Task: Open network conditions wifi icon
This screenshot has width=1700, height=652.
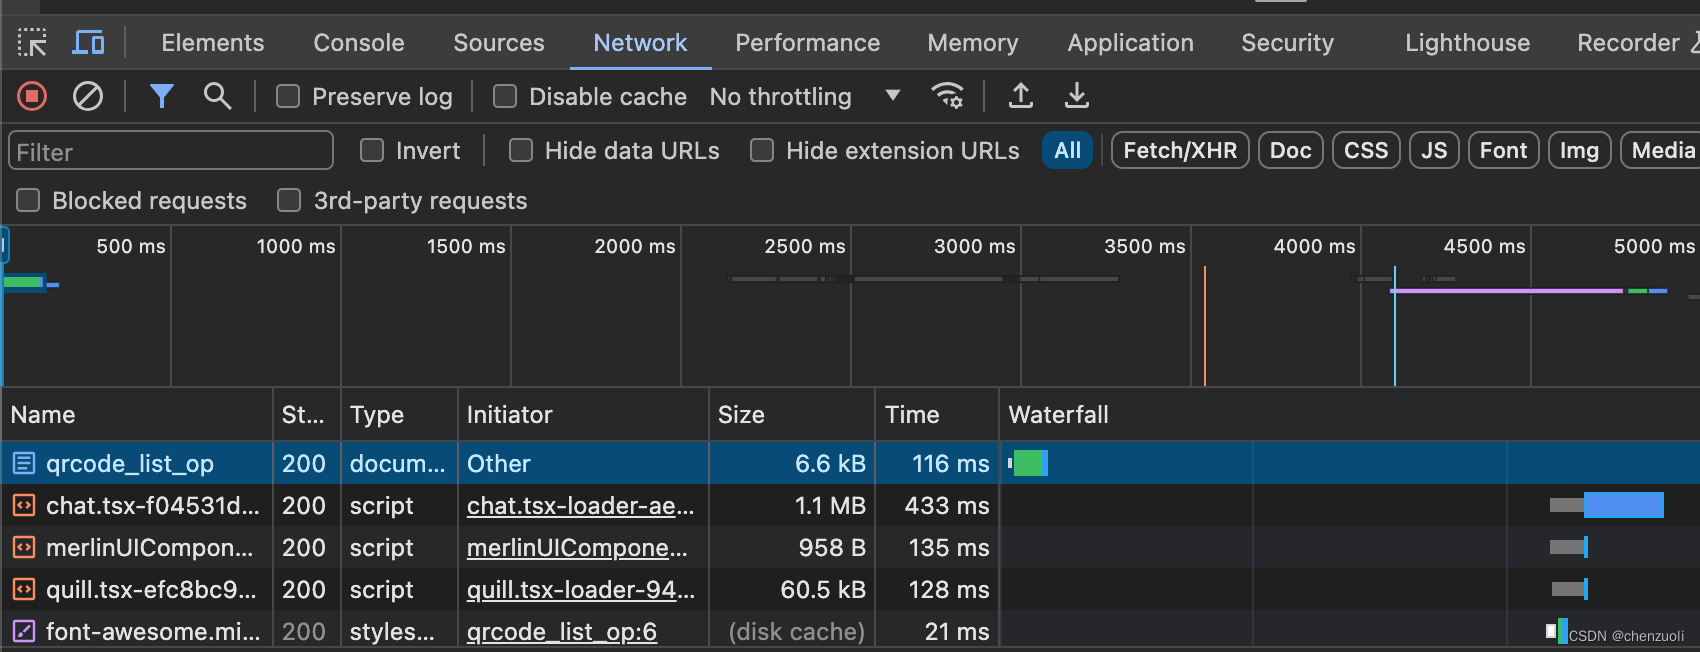Action: coord(947,97)
